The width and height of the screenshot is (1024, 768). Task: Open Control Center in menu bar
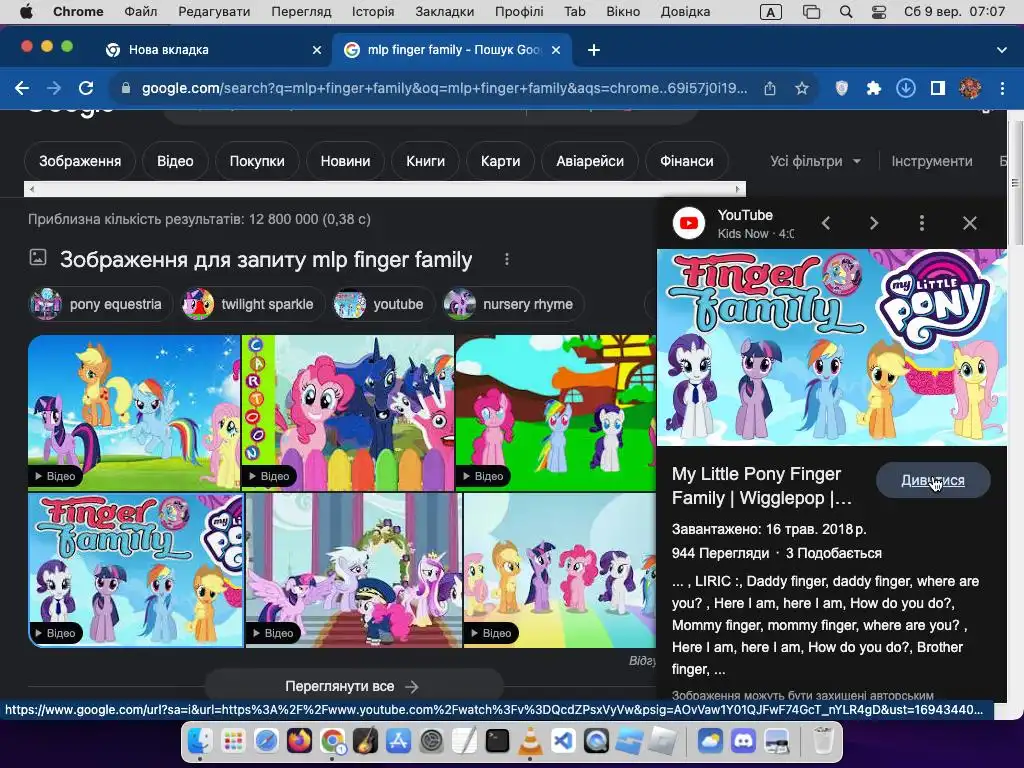coord(879,12)
